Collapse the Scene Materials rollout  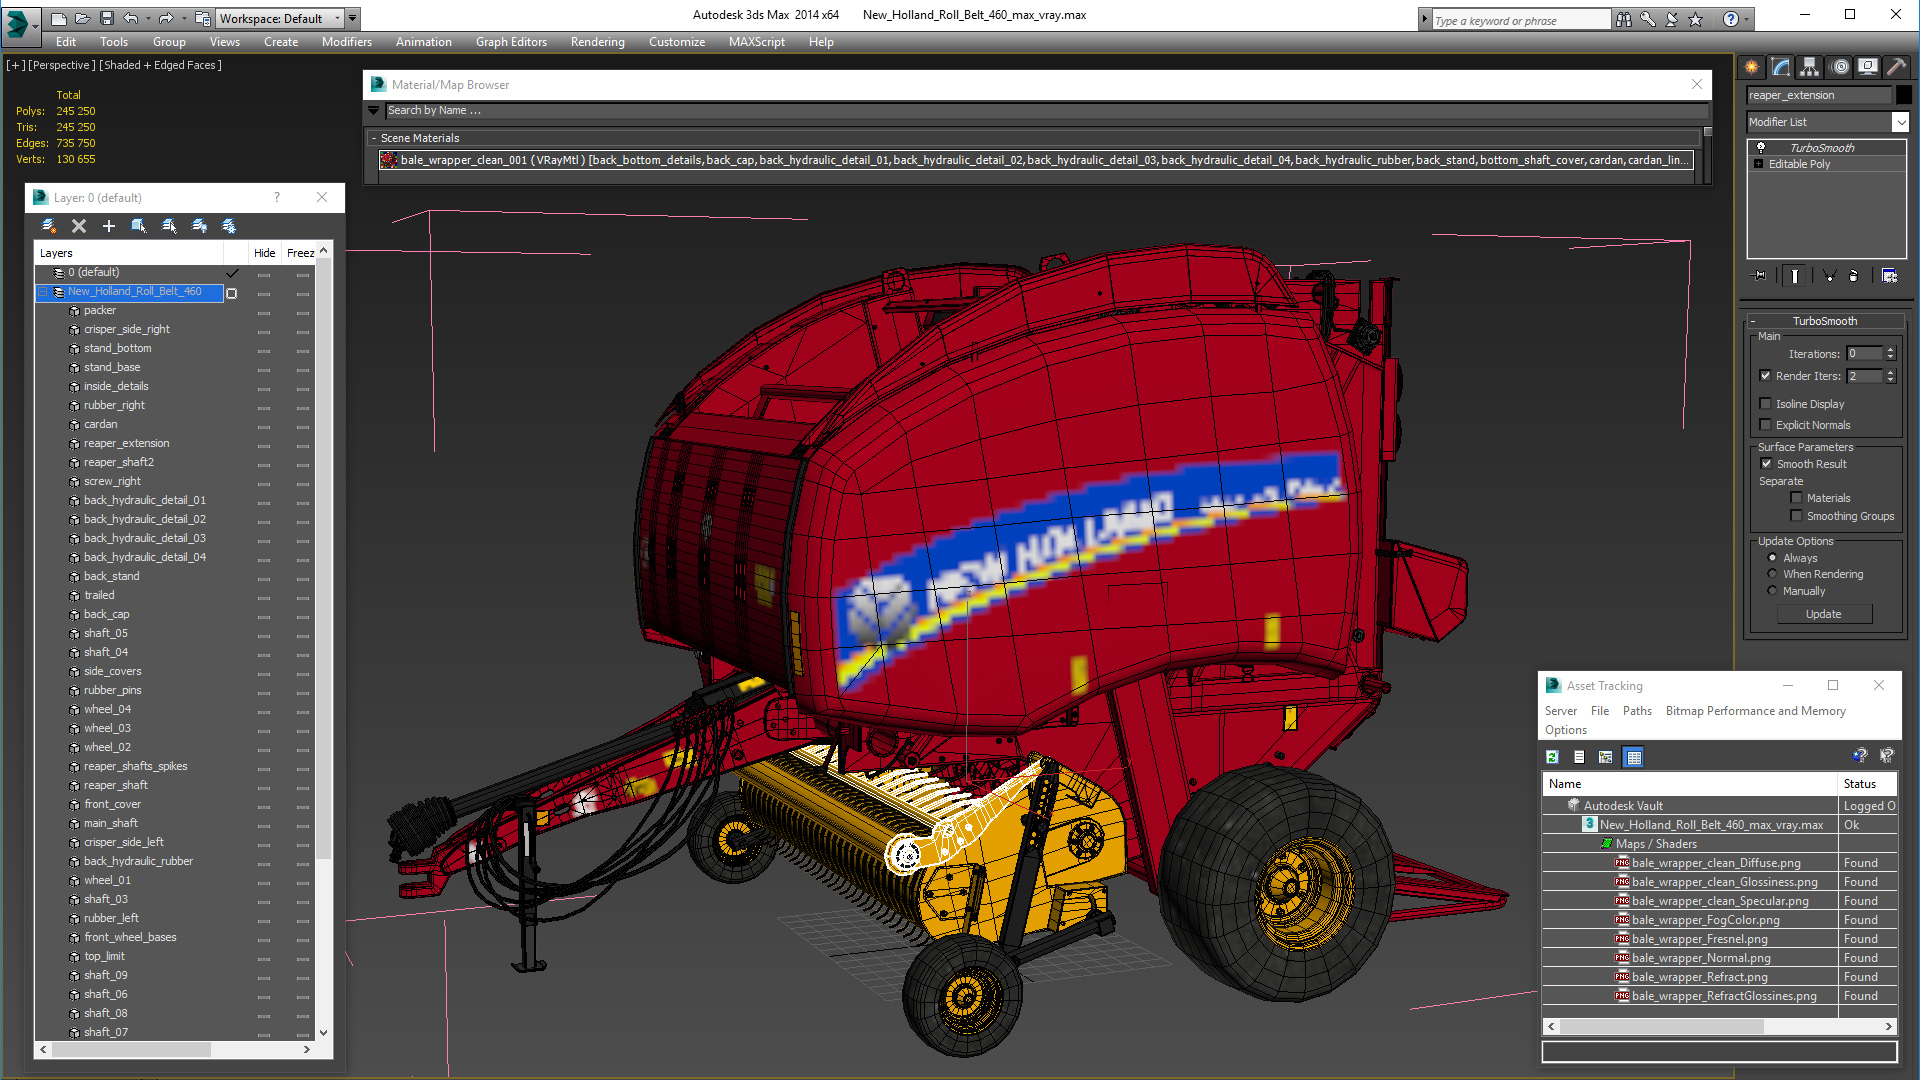[x=374, y=138]
